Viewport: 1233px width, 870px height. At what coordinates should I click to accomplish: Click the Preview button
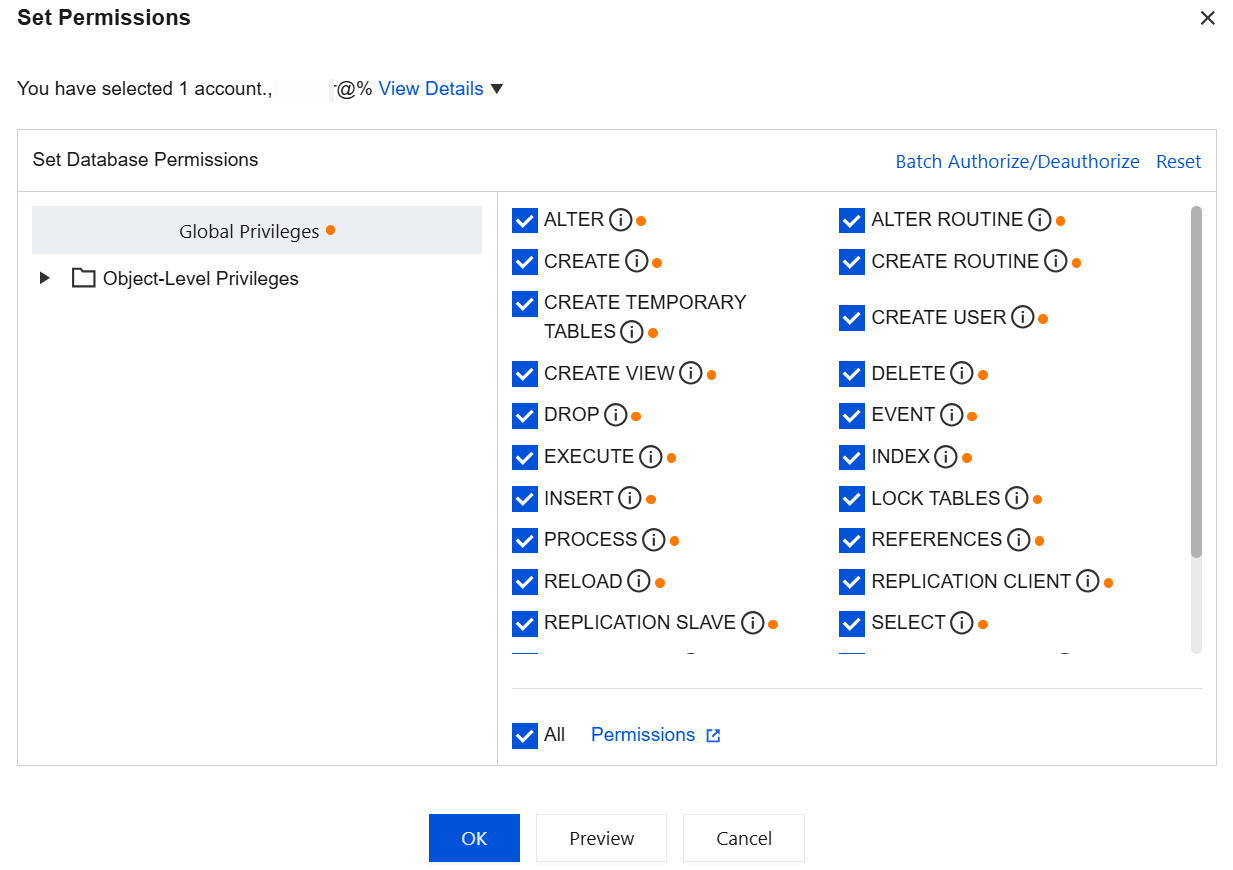click(x=601, y=838)
